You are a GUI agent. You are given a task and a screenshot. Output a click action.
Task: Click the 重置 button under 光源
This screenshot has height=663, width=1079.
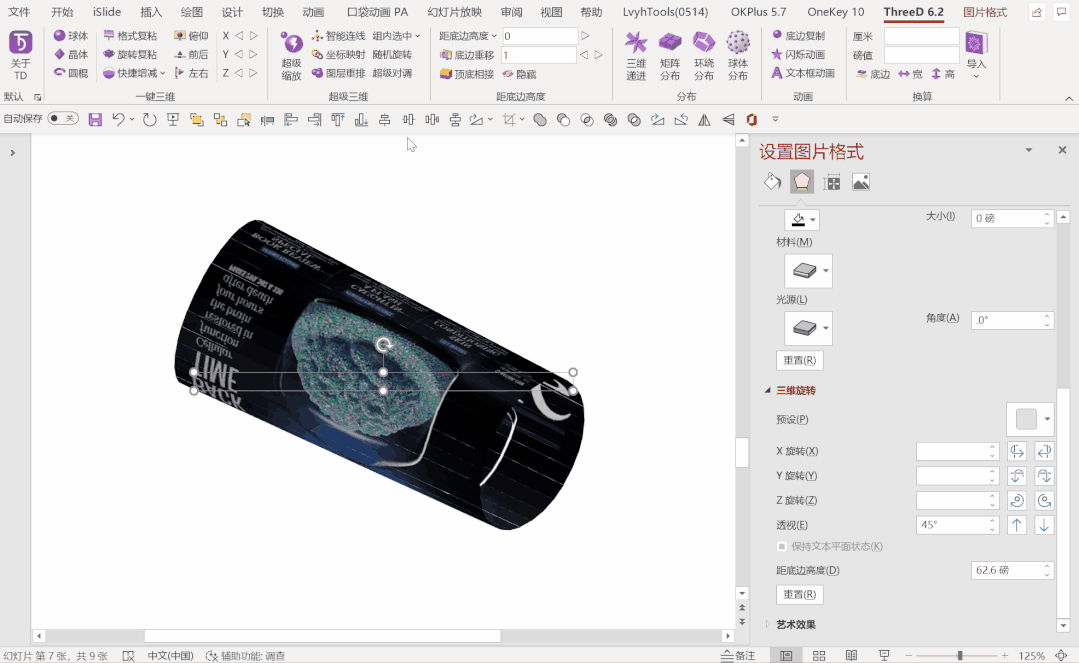pyautogui.click(x=799, y=360)
